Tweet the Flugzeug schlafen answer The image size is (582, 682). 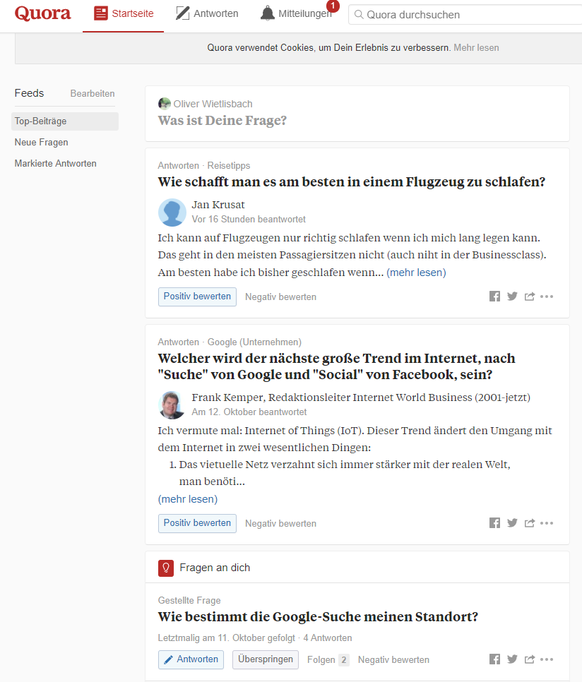pyautogui.click(x=512, y=296)
